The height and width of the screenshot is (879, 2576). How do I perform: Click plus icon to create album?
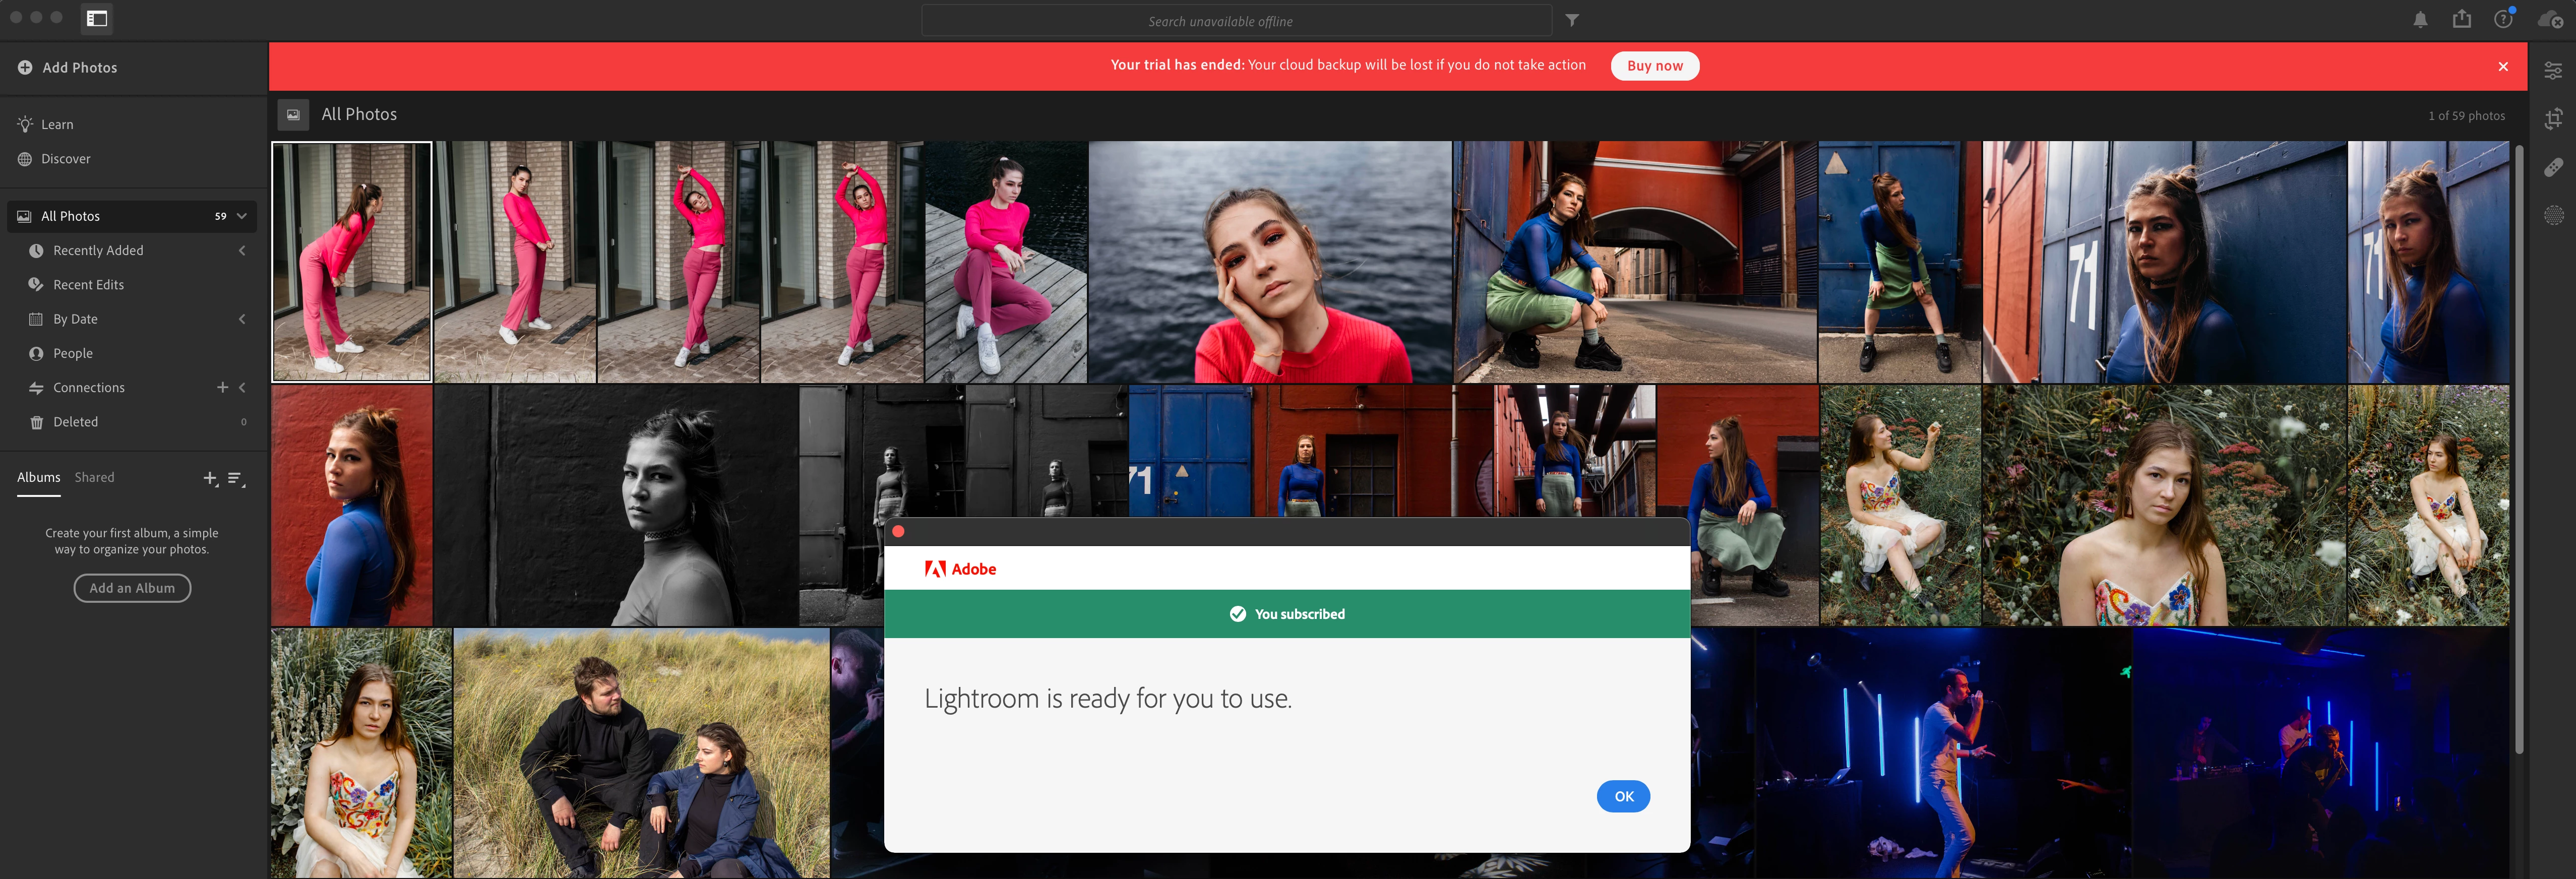(x=210, y=479)
